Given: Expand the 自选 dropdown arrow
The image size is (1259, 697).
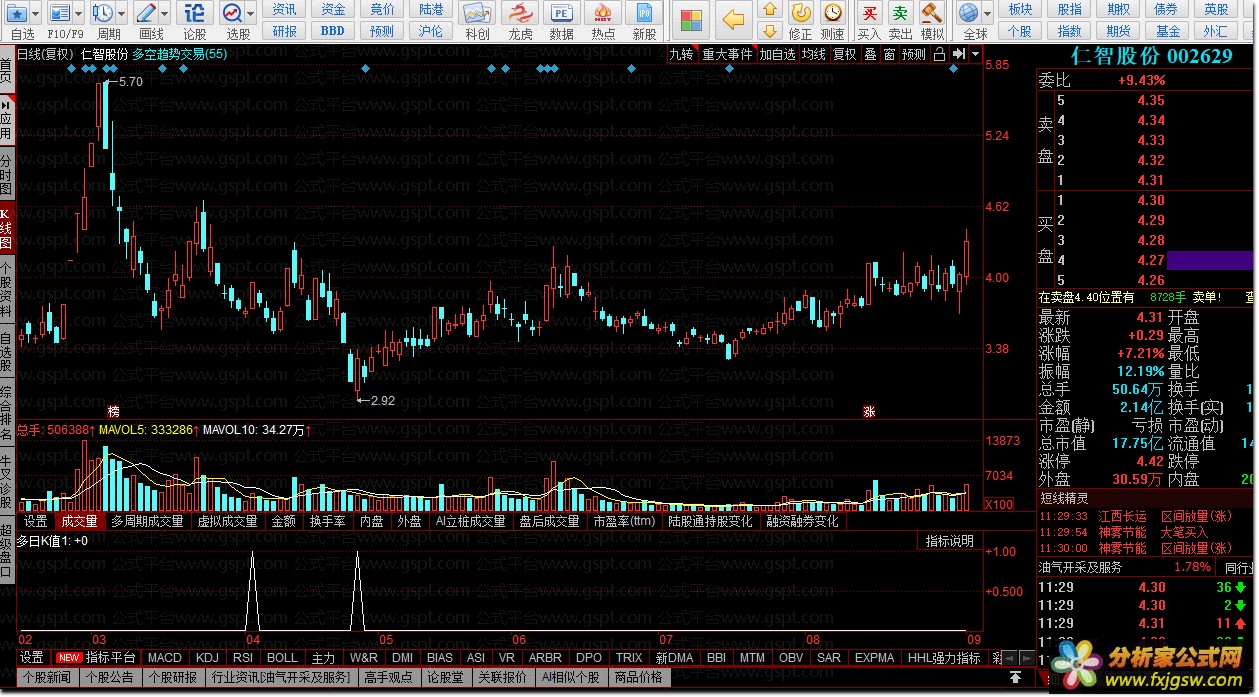Looking at the screenshot, I should (x=37, y=14).
